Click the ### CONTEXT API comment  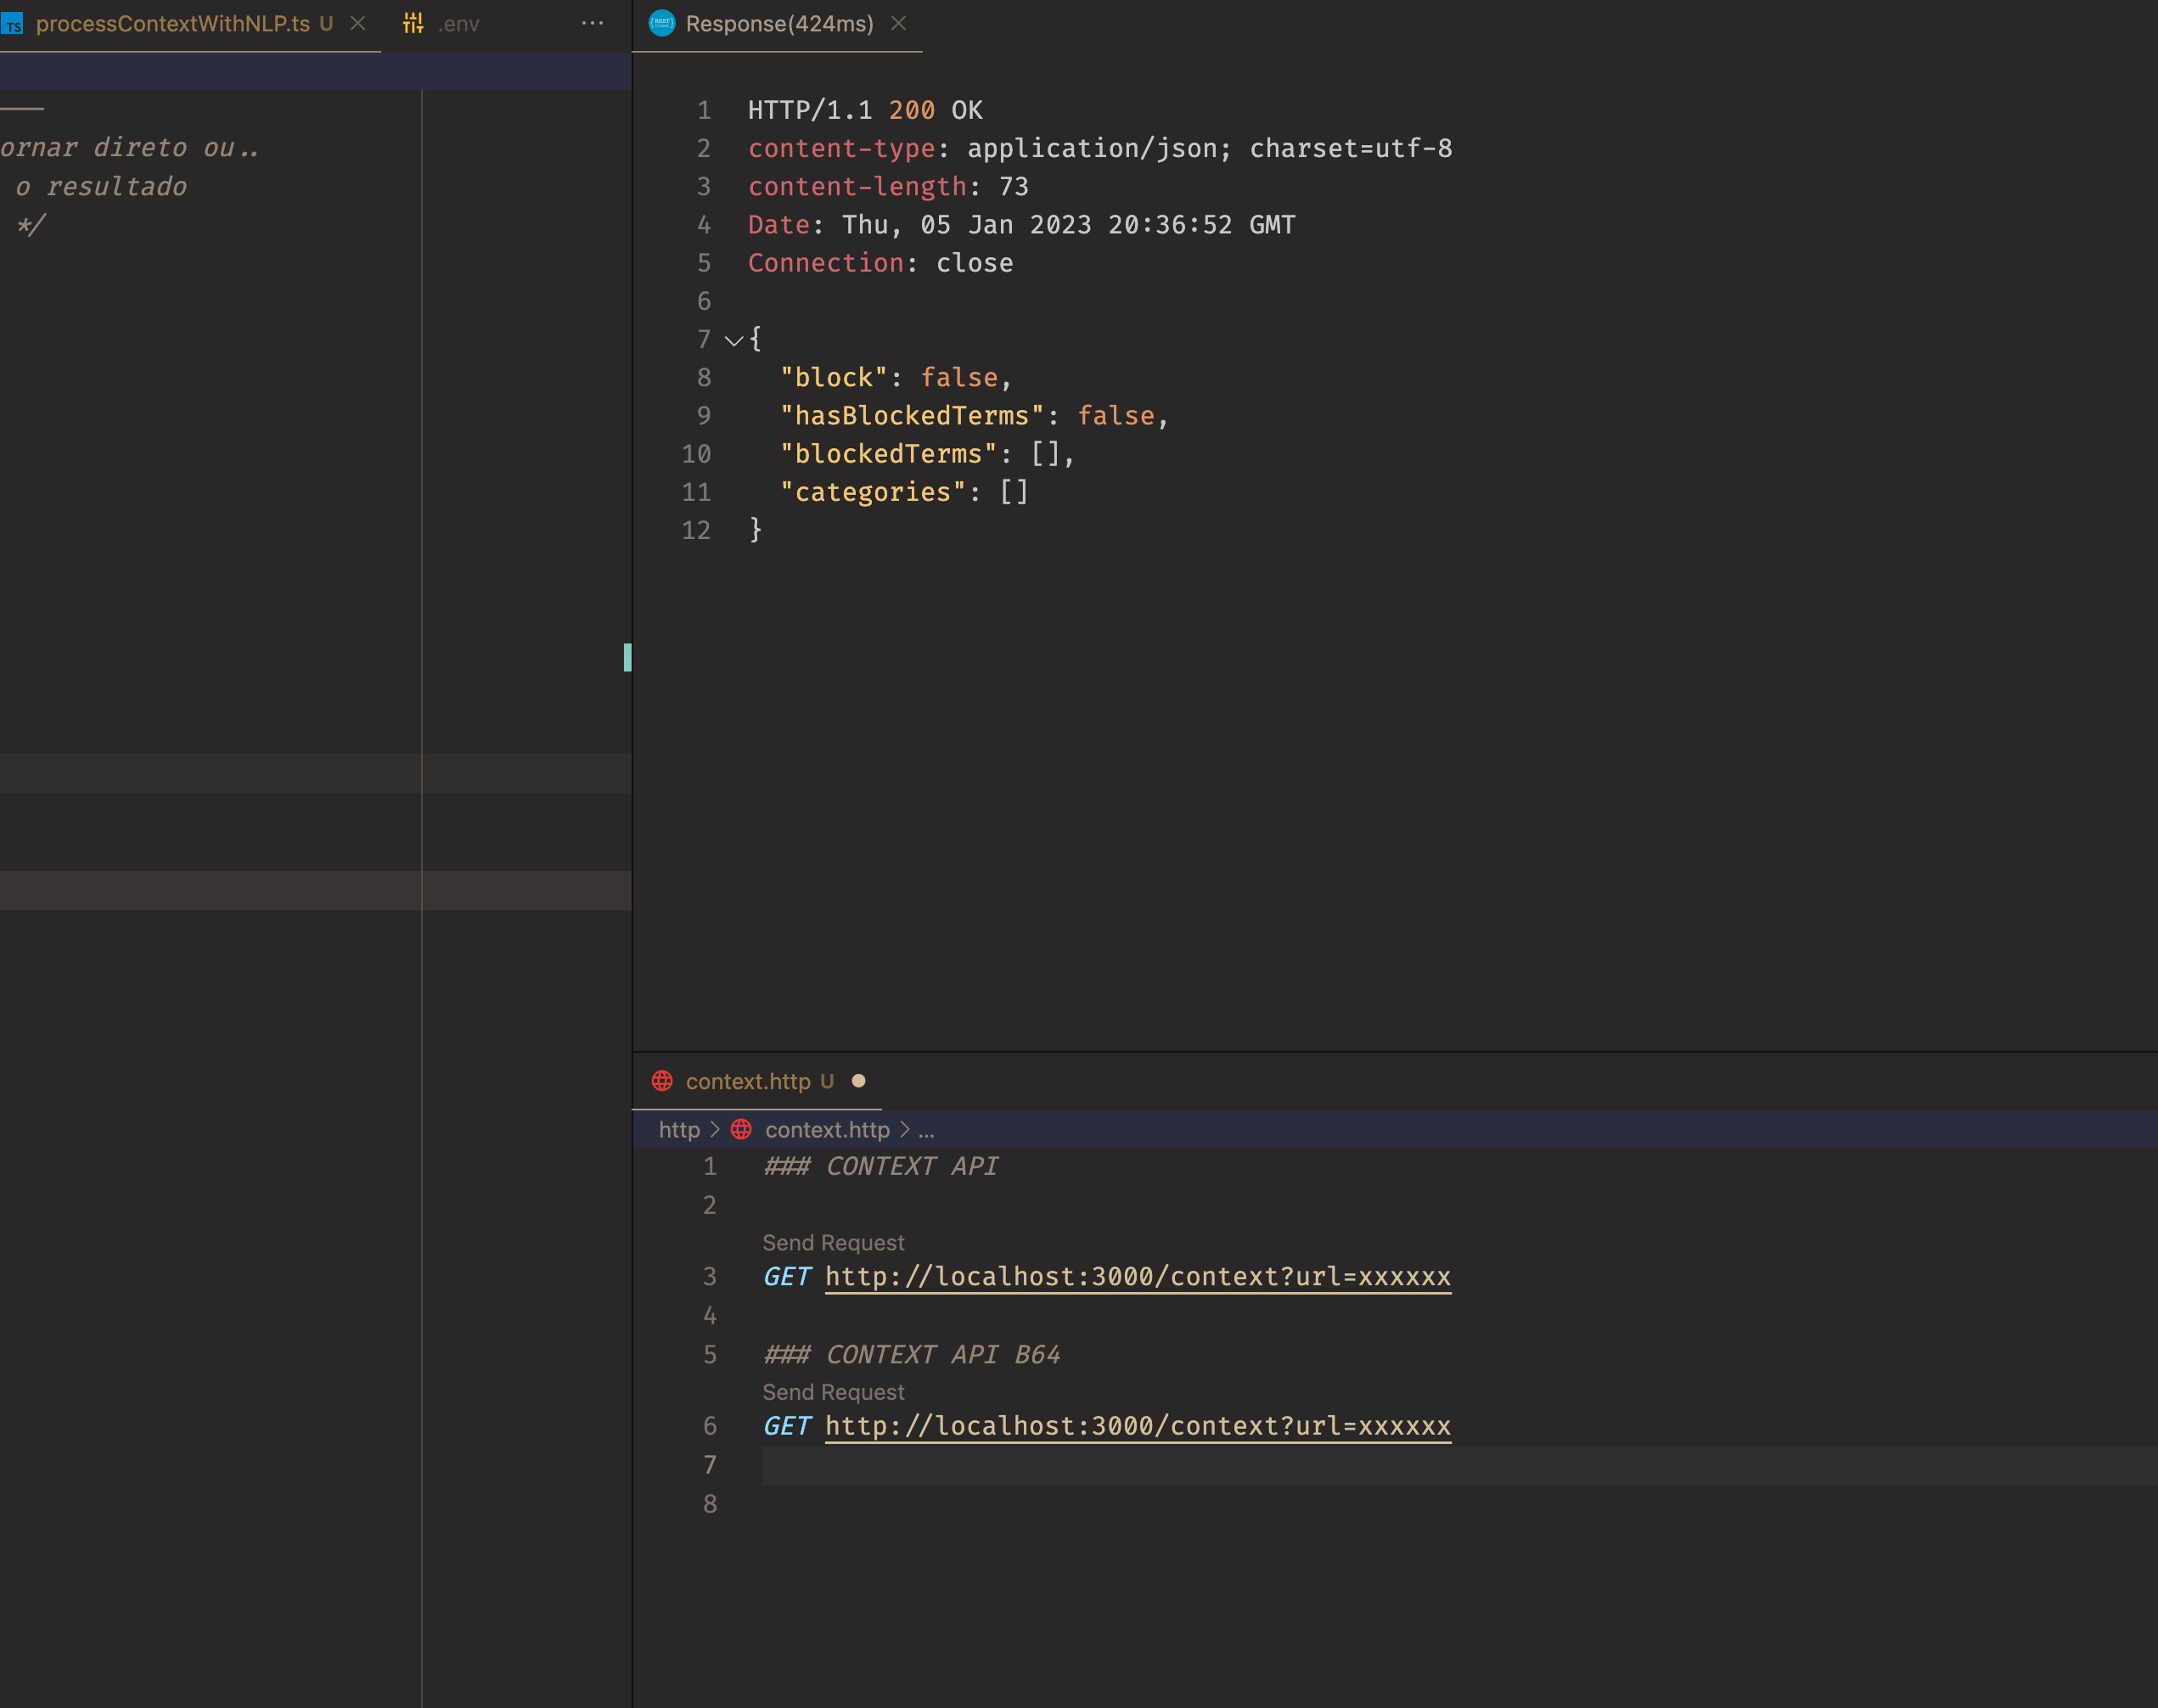click(x=881, y=1166)
